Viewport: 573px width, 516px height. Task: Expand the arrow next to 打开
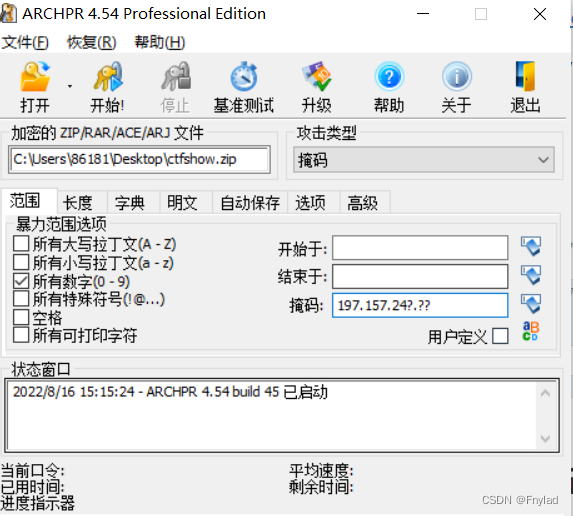point(70,87)
